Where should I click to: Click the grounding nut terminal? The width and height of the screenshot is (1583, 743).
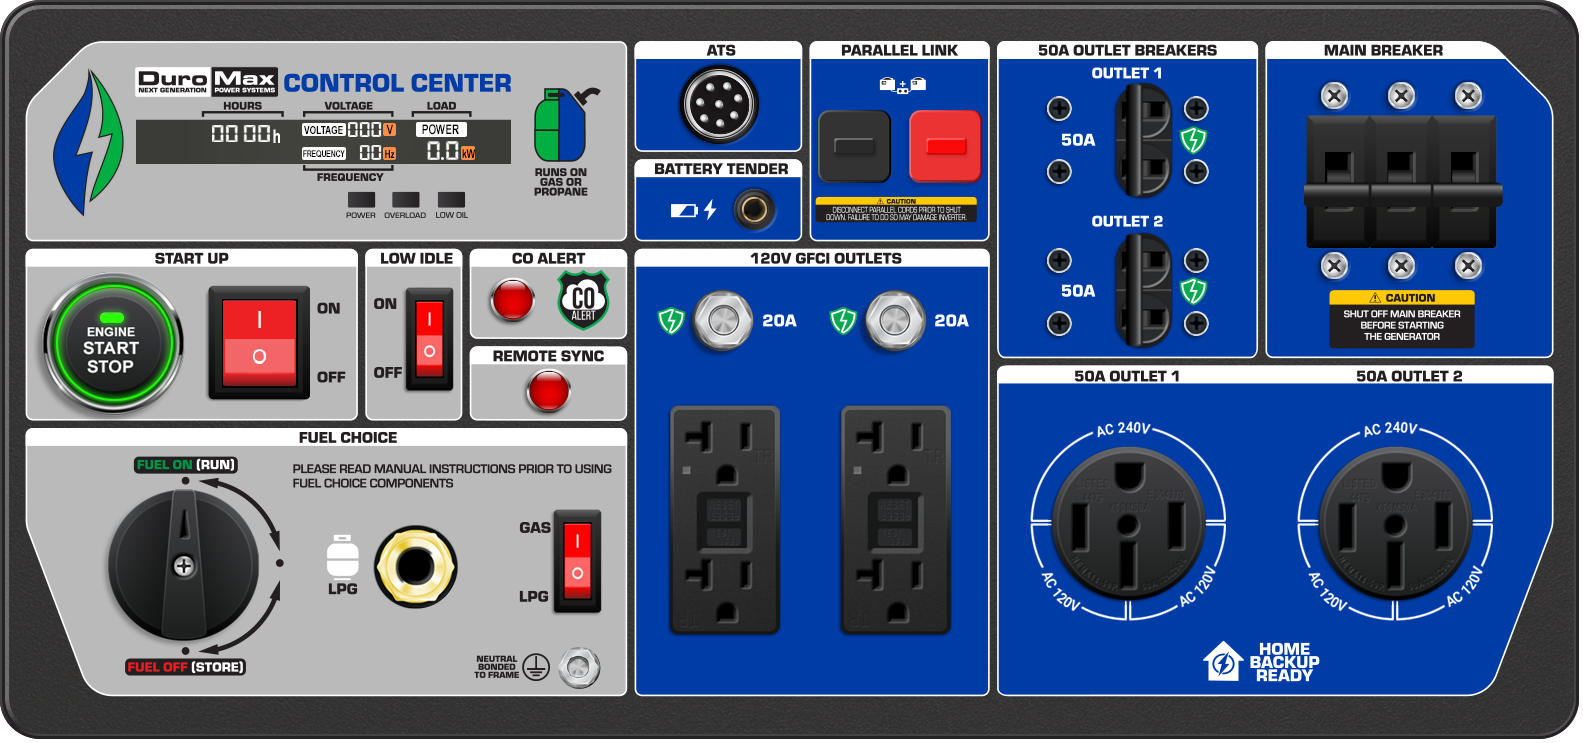tap(579, 668)
